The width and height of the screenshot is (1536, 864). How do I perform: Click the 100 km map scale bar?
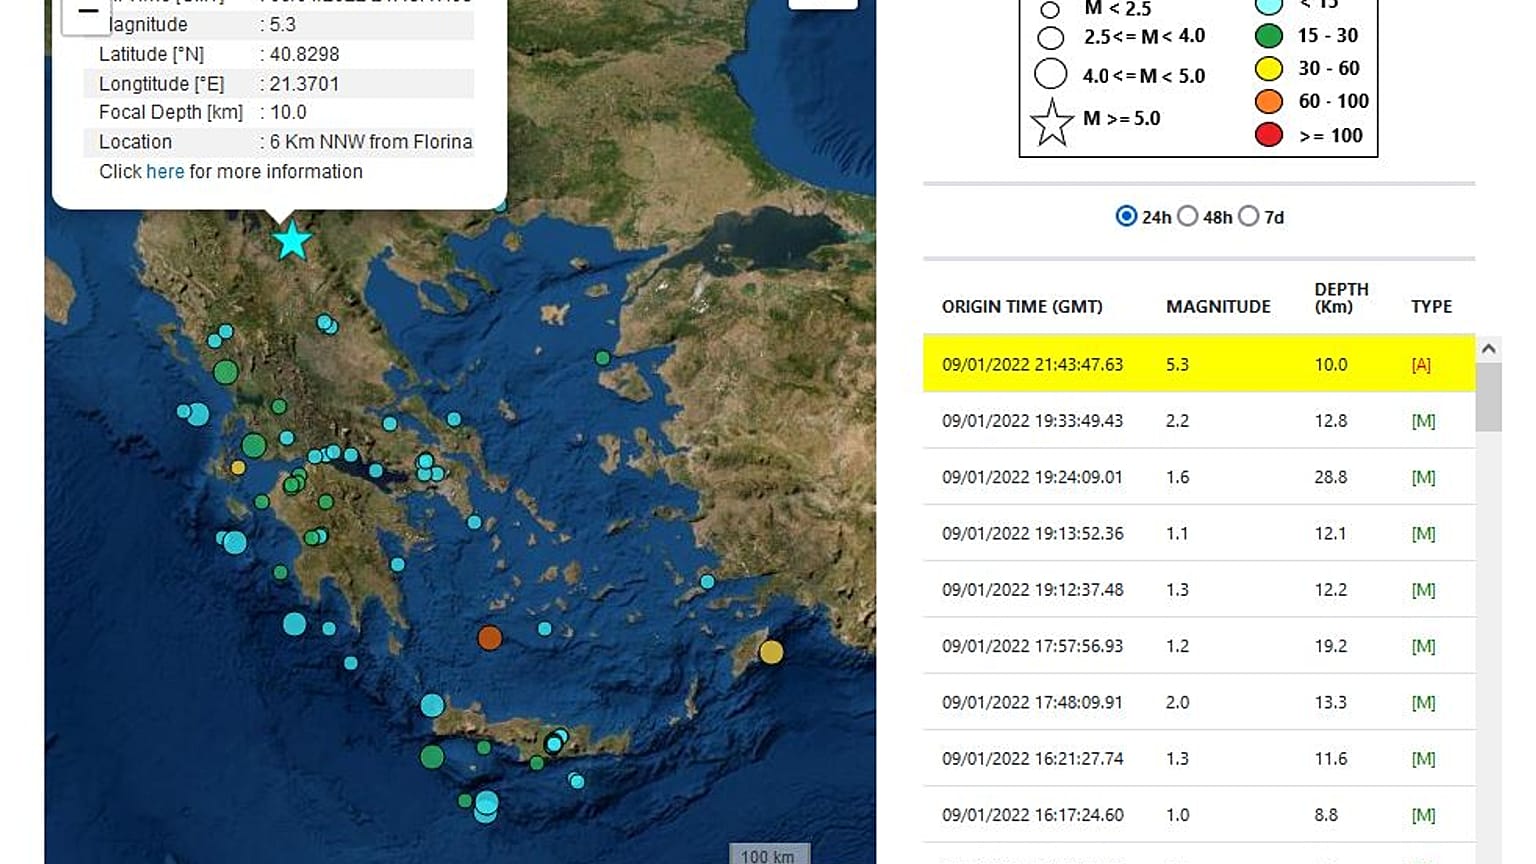[767, 855]
